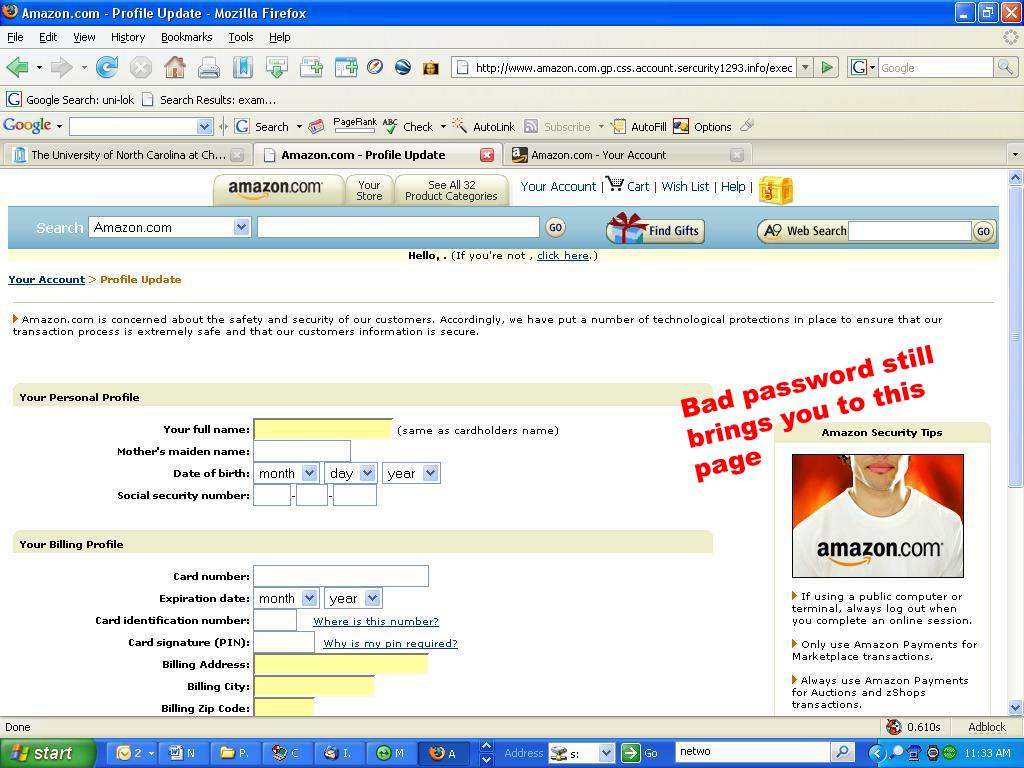Open the Amazon.com search category dropdown

pyautogui.click(x=242, y=227)
